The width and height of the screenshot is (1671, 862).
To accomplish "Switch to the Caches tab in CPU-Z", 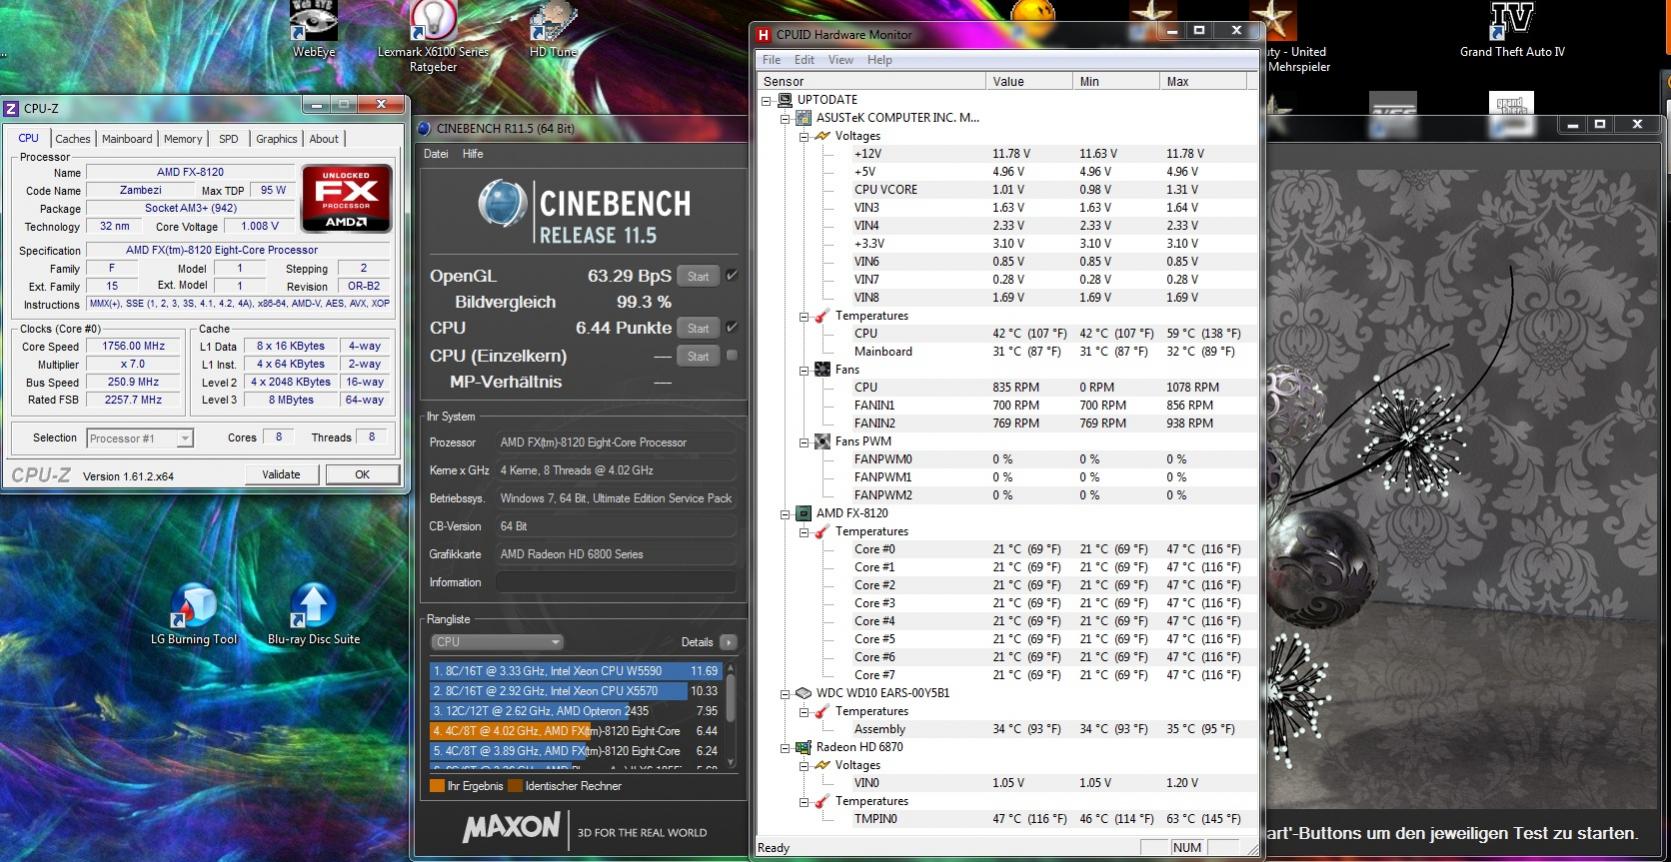I will click(73, 139).
